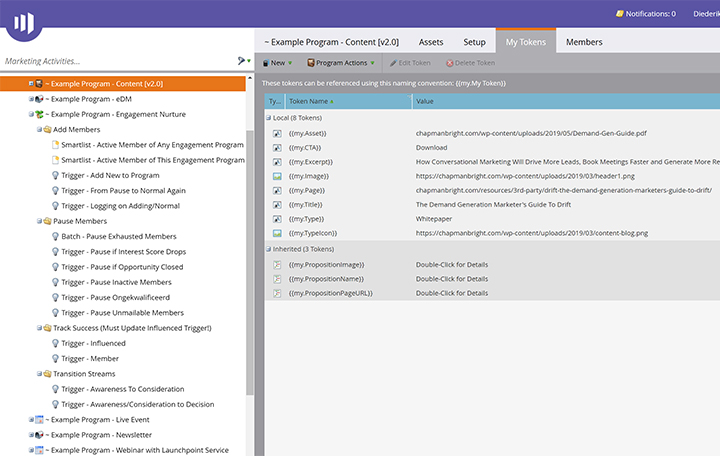This screenshot has width=720, height=456.
Task: Select Example Program - Content [v2.0] tree item
Action: click(x=123, y=84)
